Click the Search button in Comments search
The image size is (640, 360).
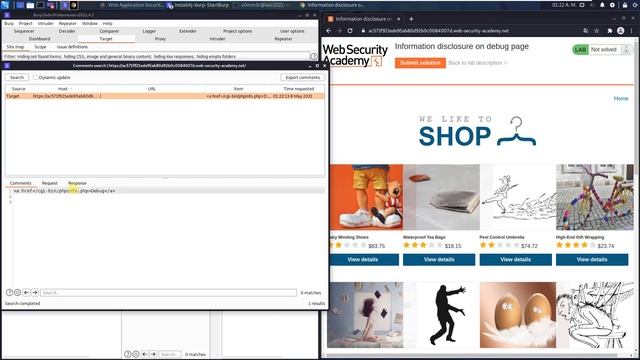coord(17,77)
